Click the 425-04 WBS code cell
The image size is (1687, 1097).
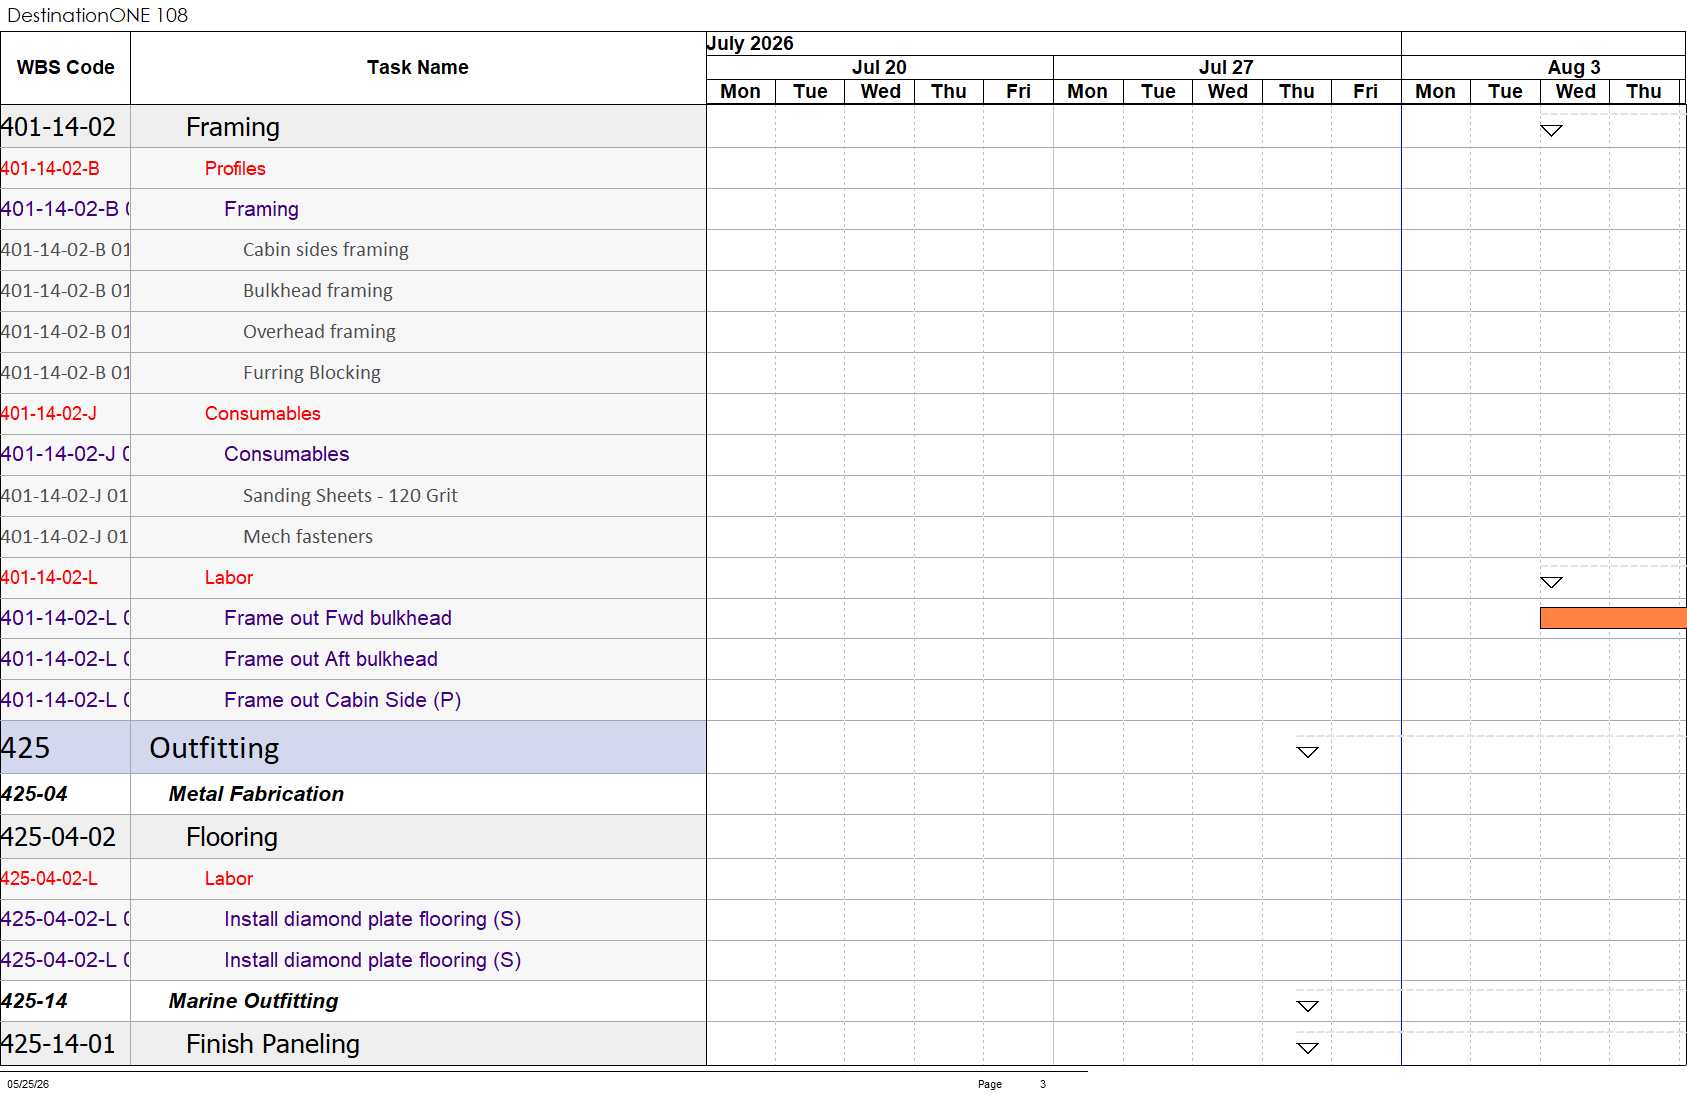pos(65,794)
